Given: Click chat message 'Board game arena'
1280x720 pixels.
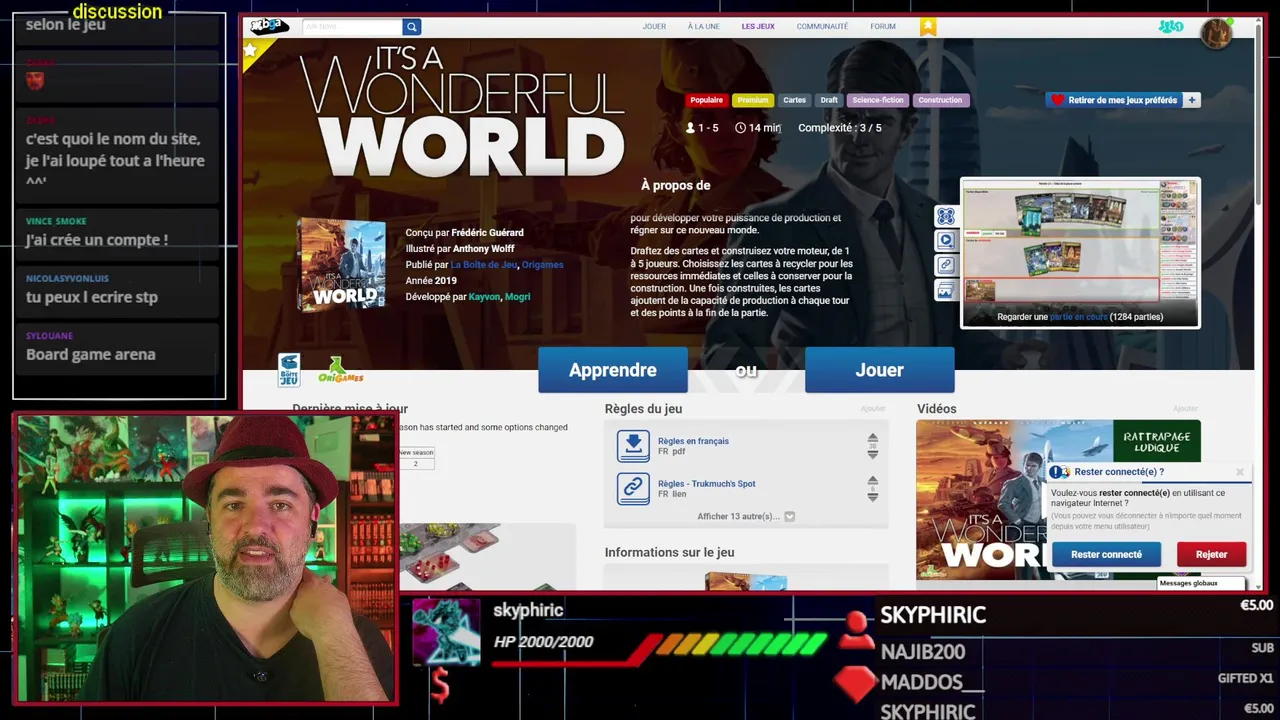Looking at the screenshot, I should [x=91, y=354].
